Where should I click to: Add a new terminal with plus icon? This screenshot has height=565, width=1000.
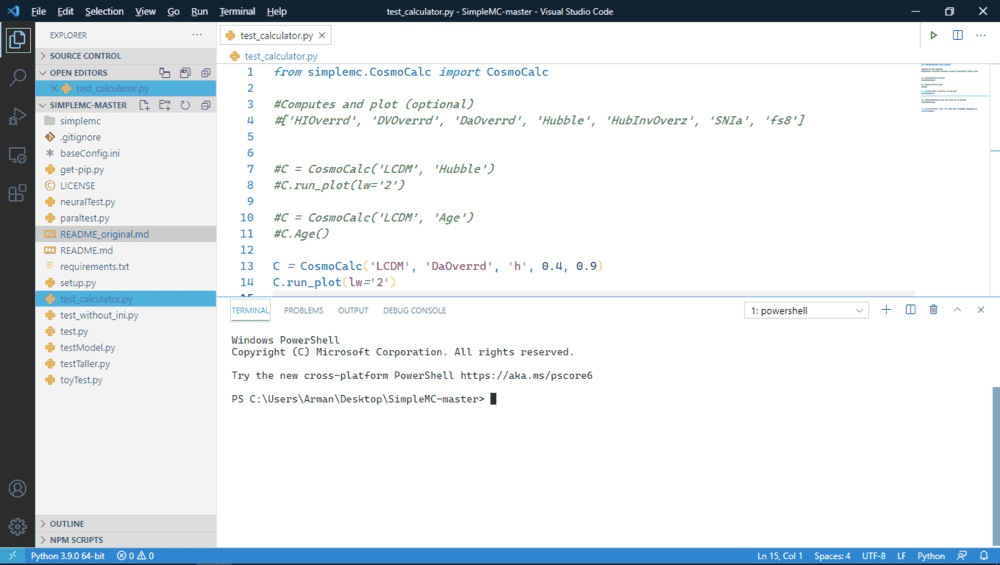[886, 310]
